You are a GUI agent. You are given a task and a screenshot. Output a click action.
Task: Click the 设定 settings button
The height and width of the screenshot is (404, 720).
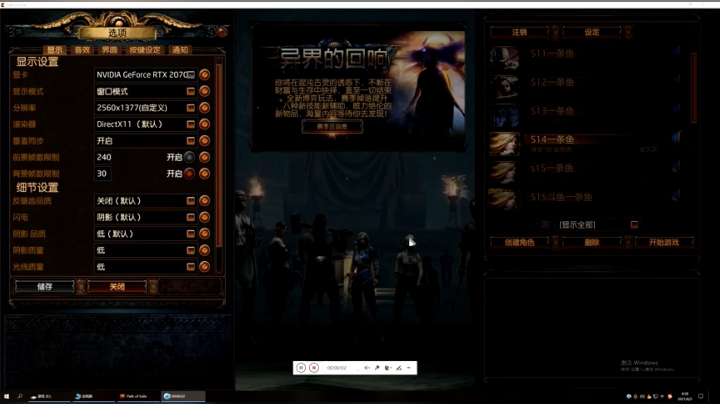point(592,32)
